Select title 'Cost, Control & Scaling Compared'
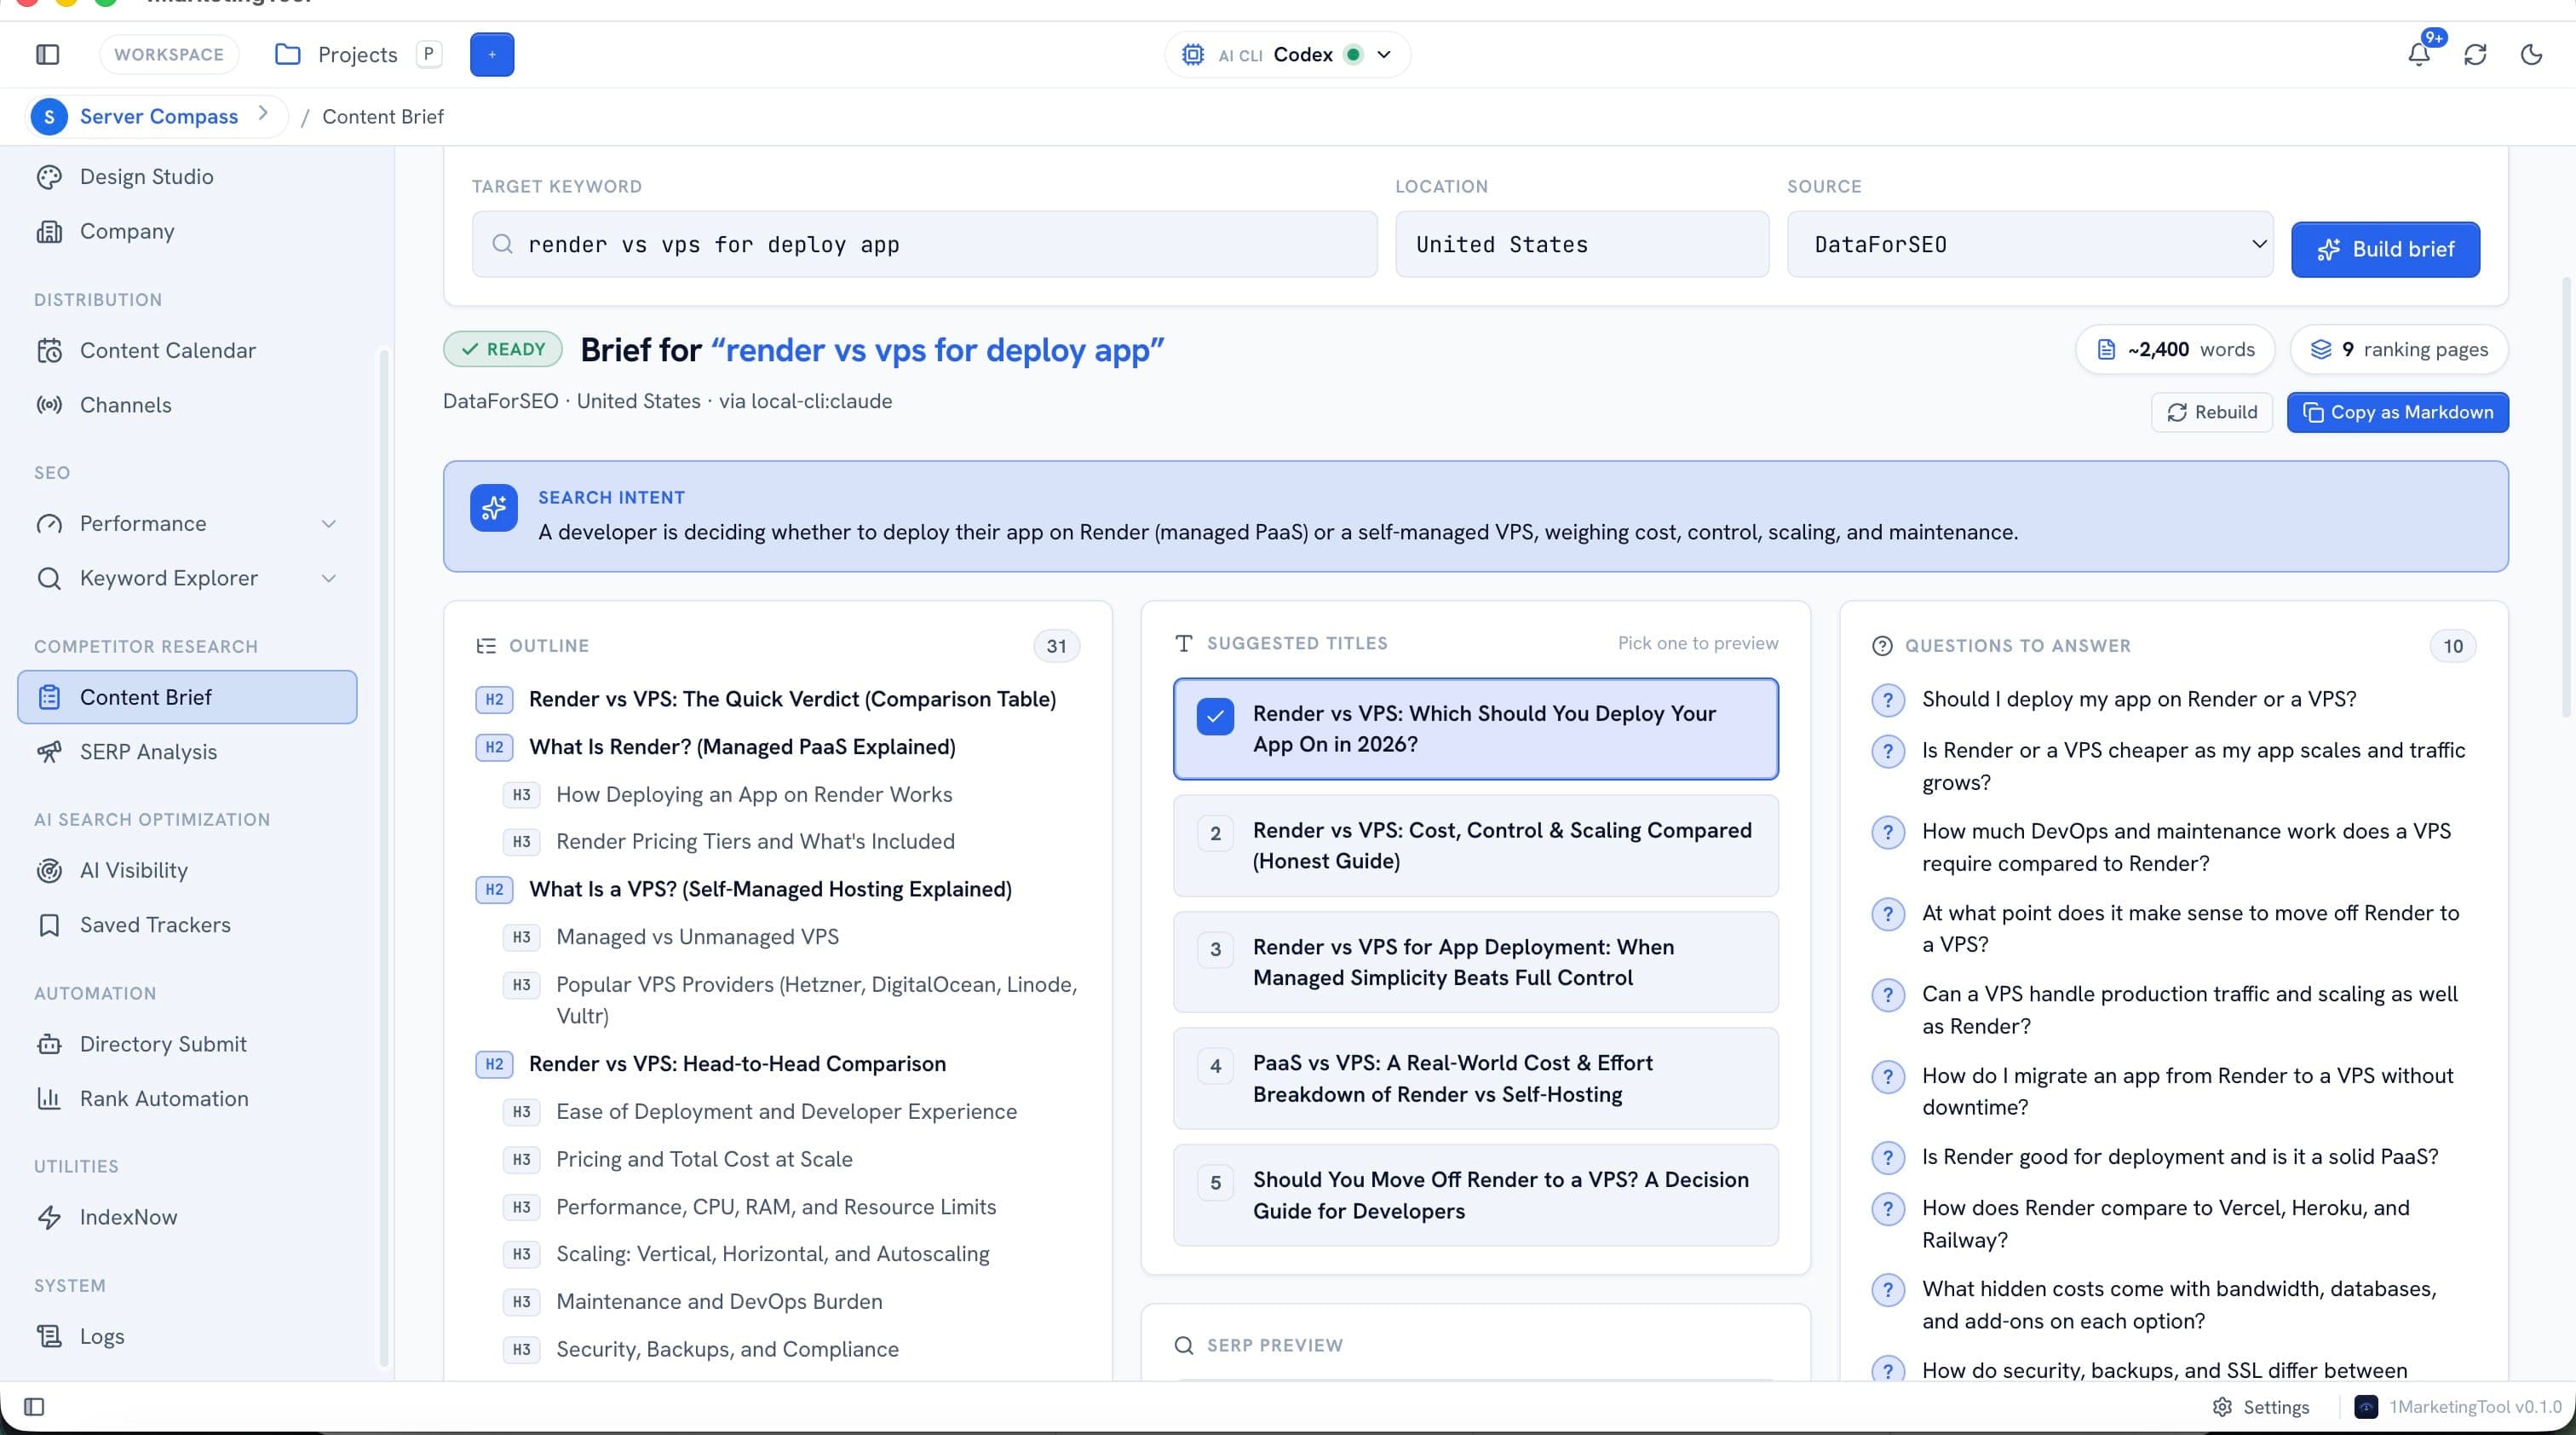This screenshot has width=2576, height=1435. 1475,845
